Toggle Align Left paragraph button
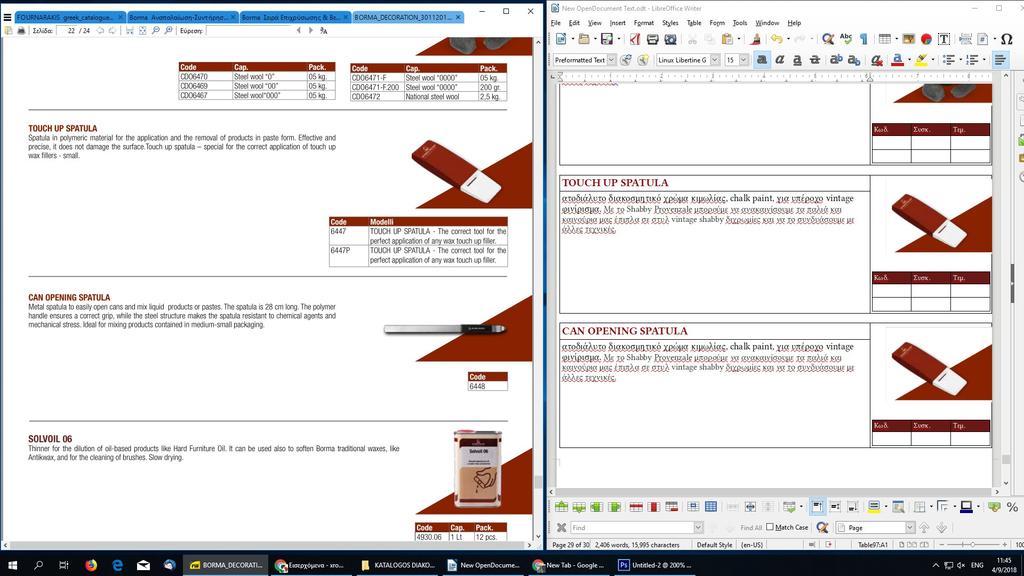This screenshot has width=1024, height=576. tap(1000, 60)
